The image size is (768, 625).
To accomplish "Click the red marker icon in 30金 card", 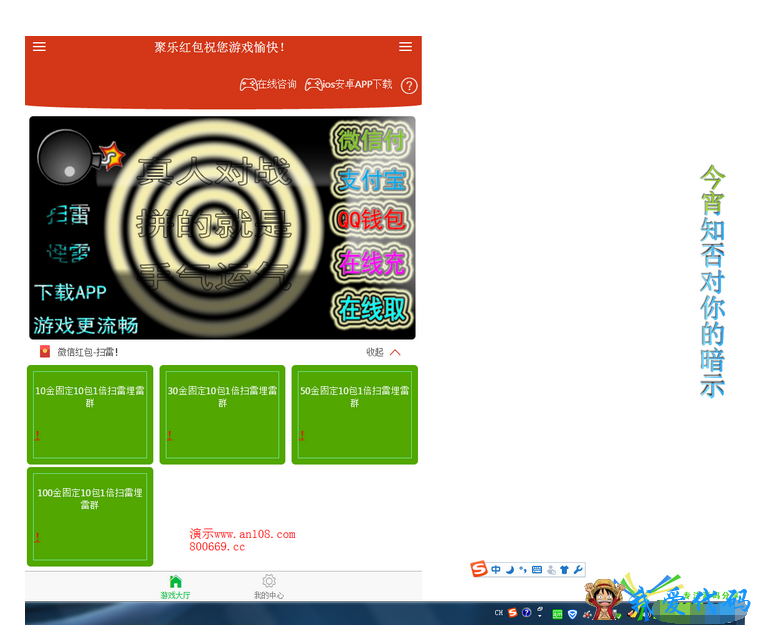I will 169,435.
